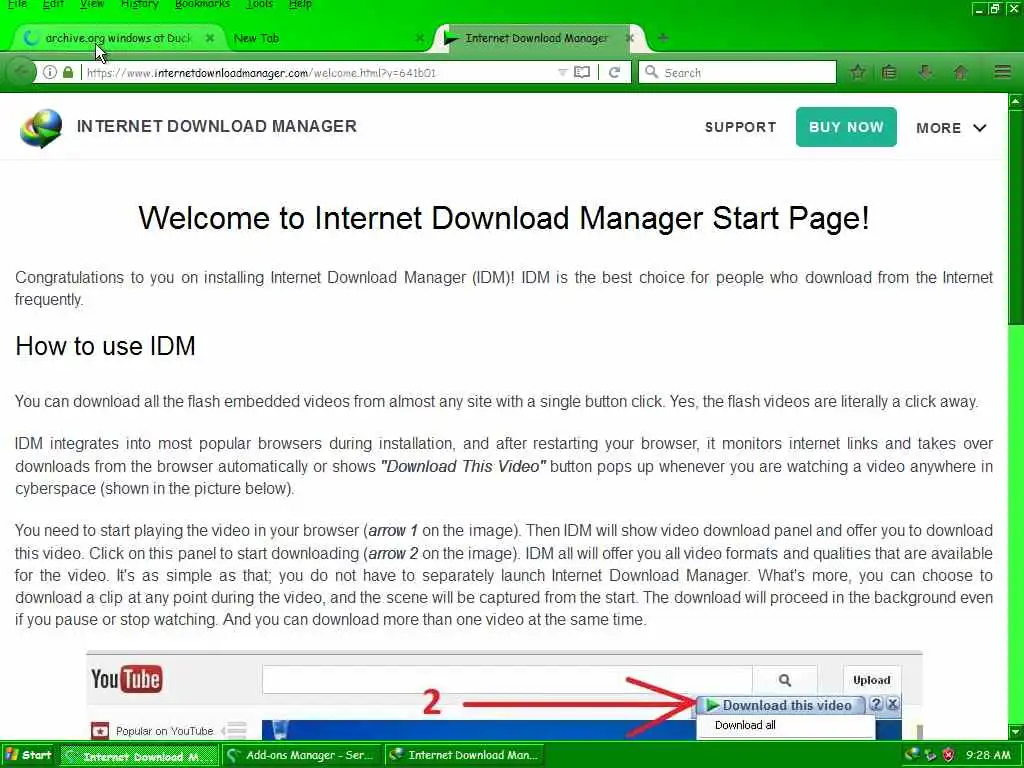The height and width of the screenshot is (768, 1024).
Task: Click the red security shield tray icon
Action: pyautogui.click(x=949, y=756)
